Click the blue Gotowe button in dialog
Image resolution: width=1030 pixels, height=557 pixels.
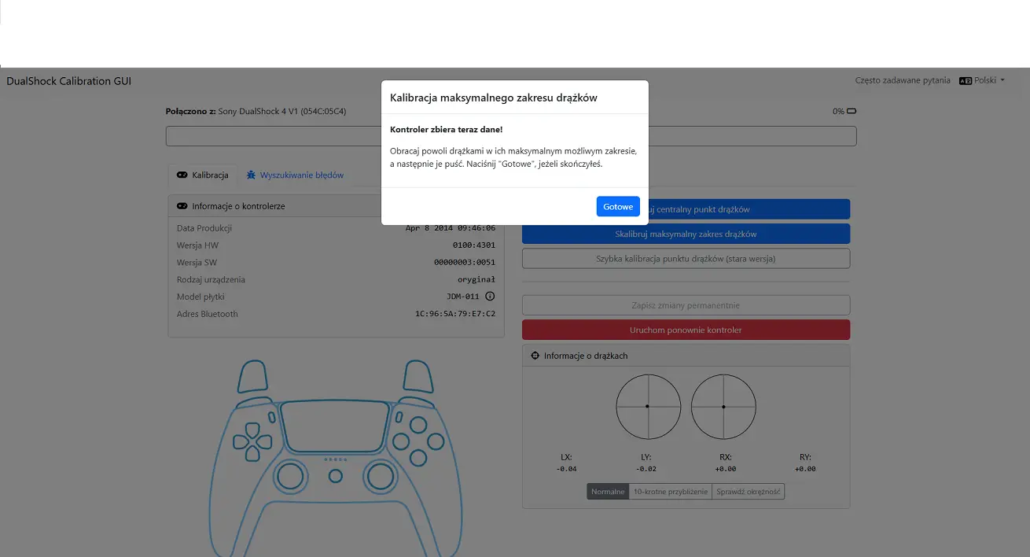(617, 206)
